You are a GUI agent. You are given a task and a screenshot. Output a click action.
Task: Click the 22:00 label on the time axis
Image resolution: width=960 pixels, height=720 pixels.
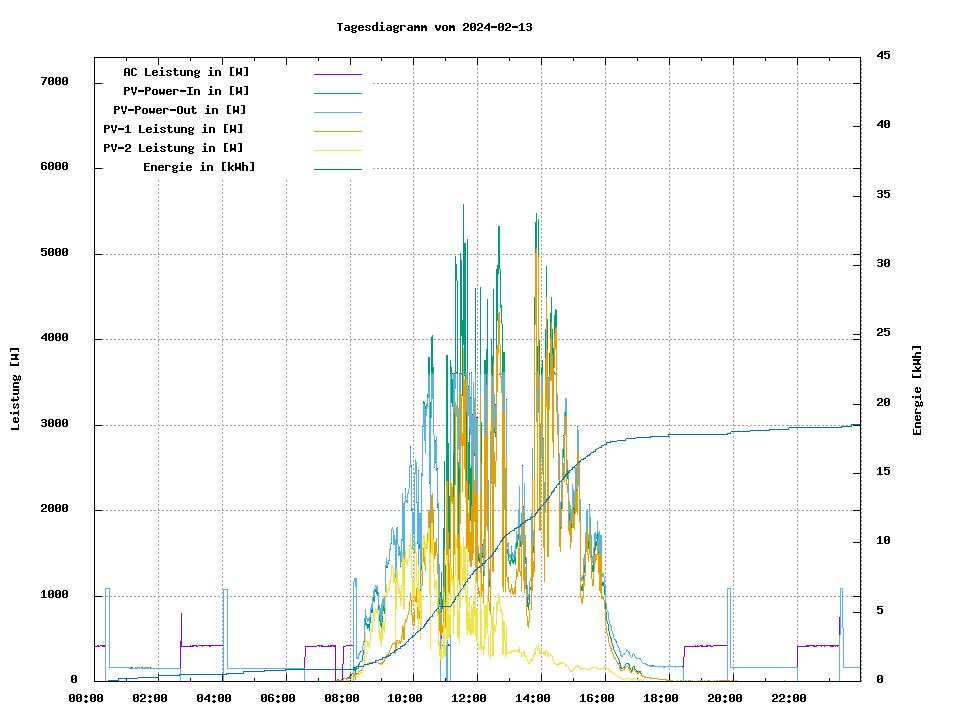788,698
